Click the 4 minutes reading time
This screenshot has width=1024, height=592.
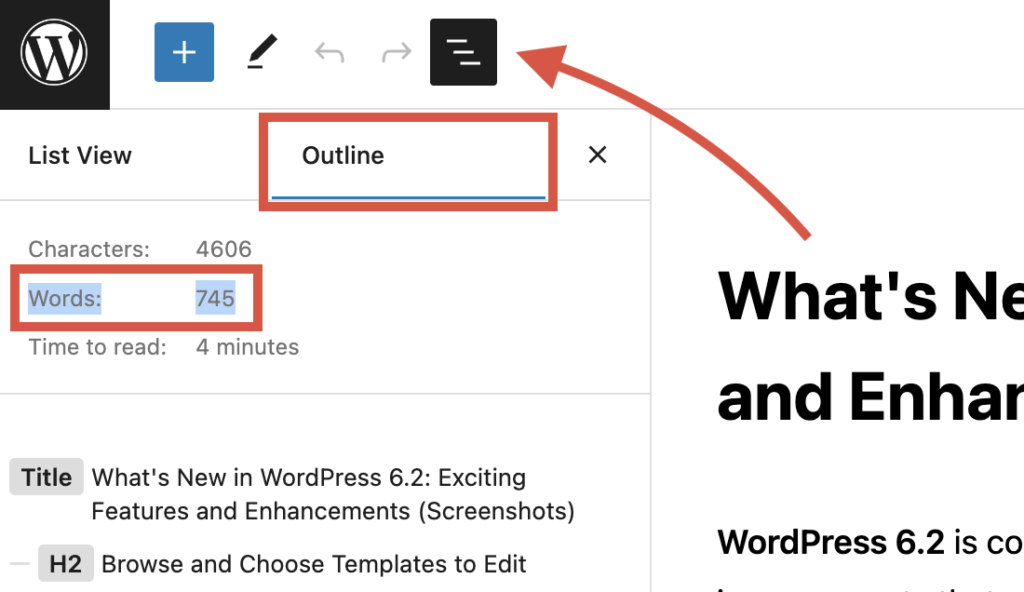point(247,347)
